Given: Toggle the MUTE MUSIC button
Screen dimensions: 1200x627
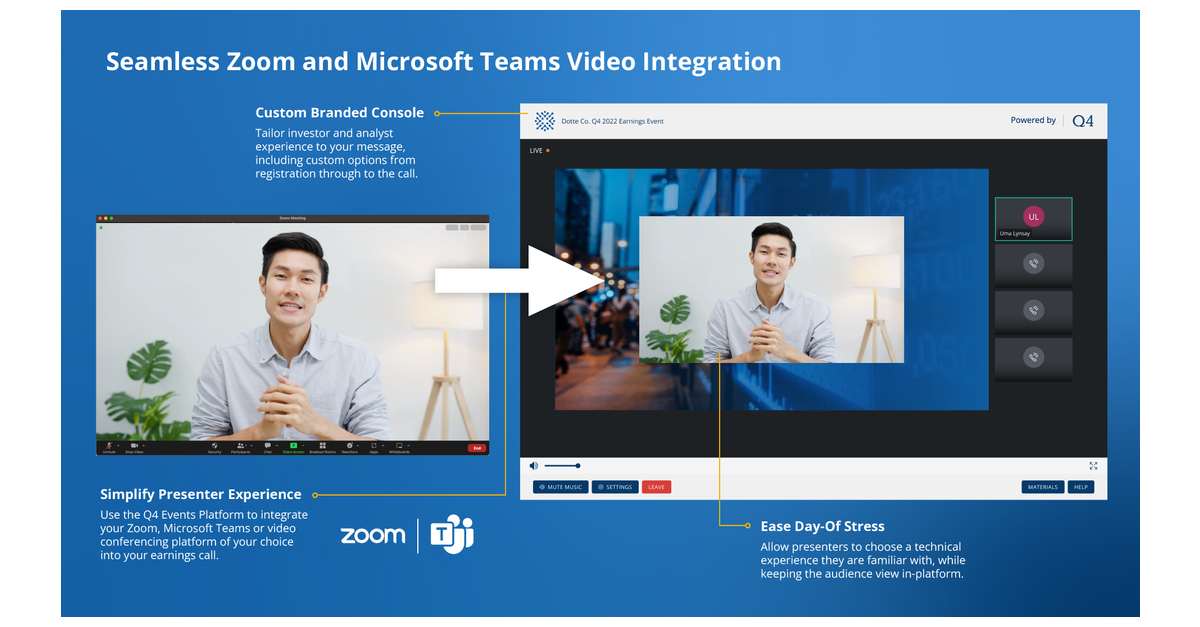Looking at the screenshot, I should pos(560,487).
